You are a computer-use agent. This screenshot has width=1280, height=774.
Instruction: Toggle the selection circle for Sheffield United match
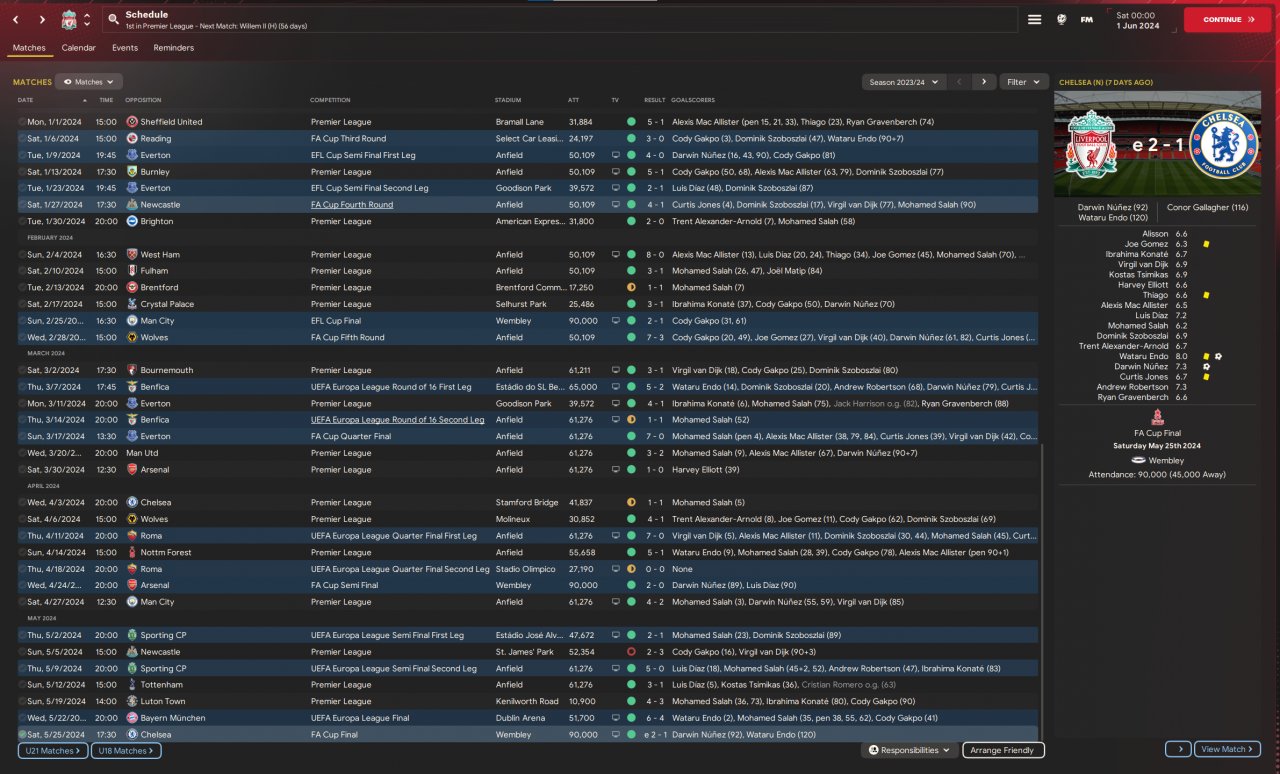point(22,122)
